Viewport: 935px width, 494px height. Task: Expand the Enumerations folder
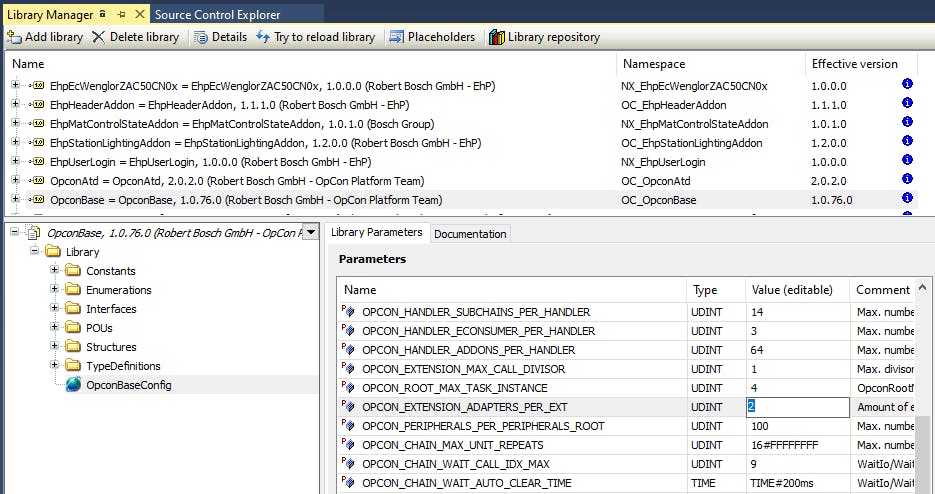55,289
